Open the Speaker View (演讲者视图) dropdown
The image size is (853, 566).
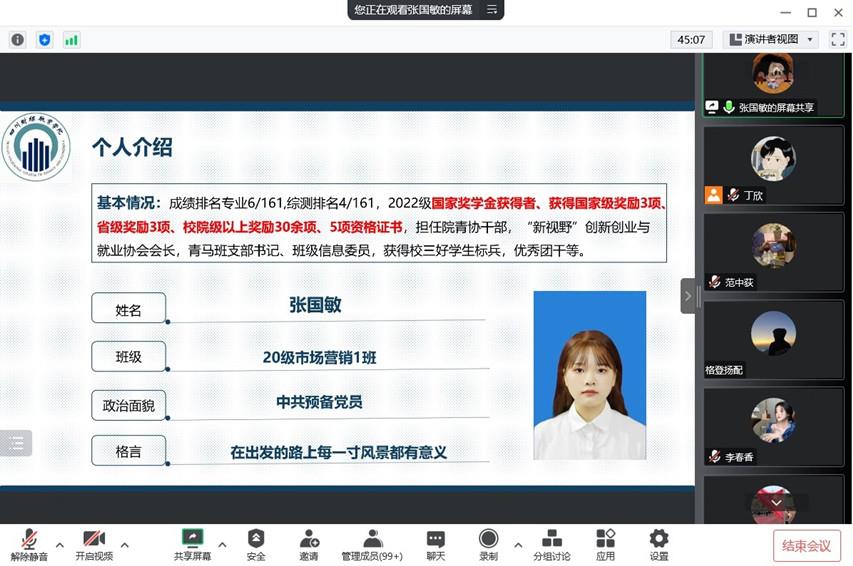pyautogui.click(x=770, y=40)
